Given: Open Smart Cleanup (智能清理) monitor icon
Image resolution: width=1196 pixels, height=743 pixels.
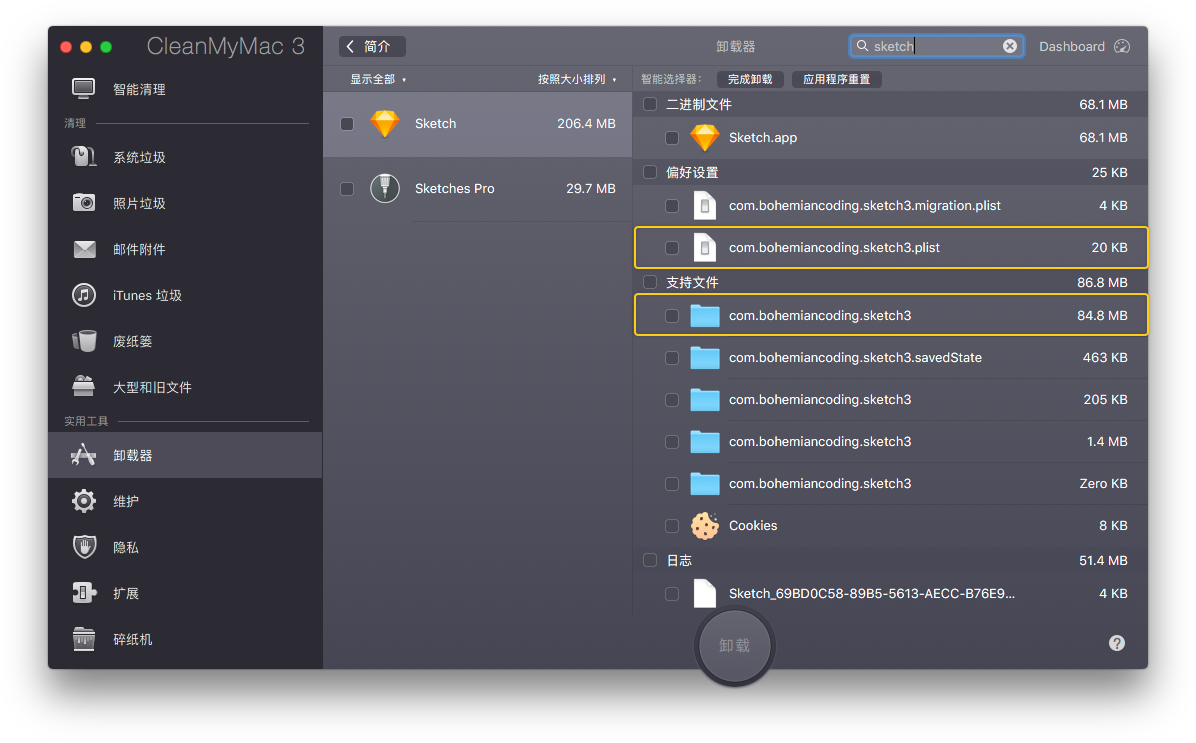Looking at the screenshot, I should click(x=83, y=88).
